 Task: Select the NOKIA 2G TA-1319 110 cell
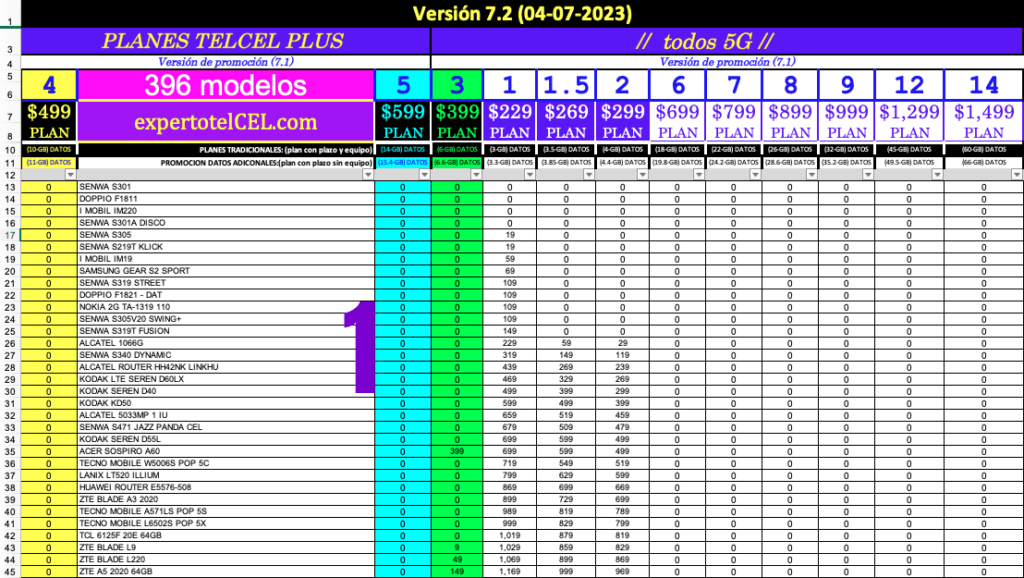coord(226,307)
